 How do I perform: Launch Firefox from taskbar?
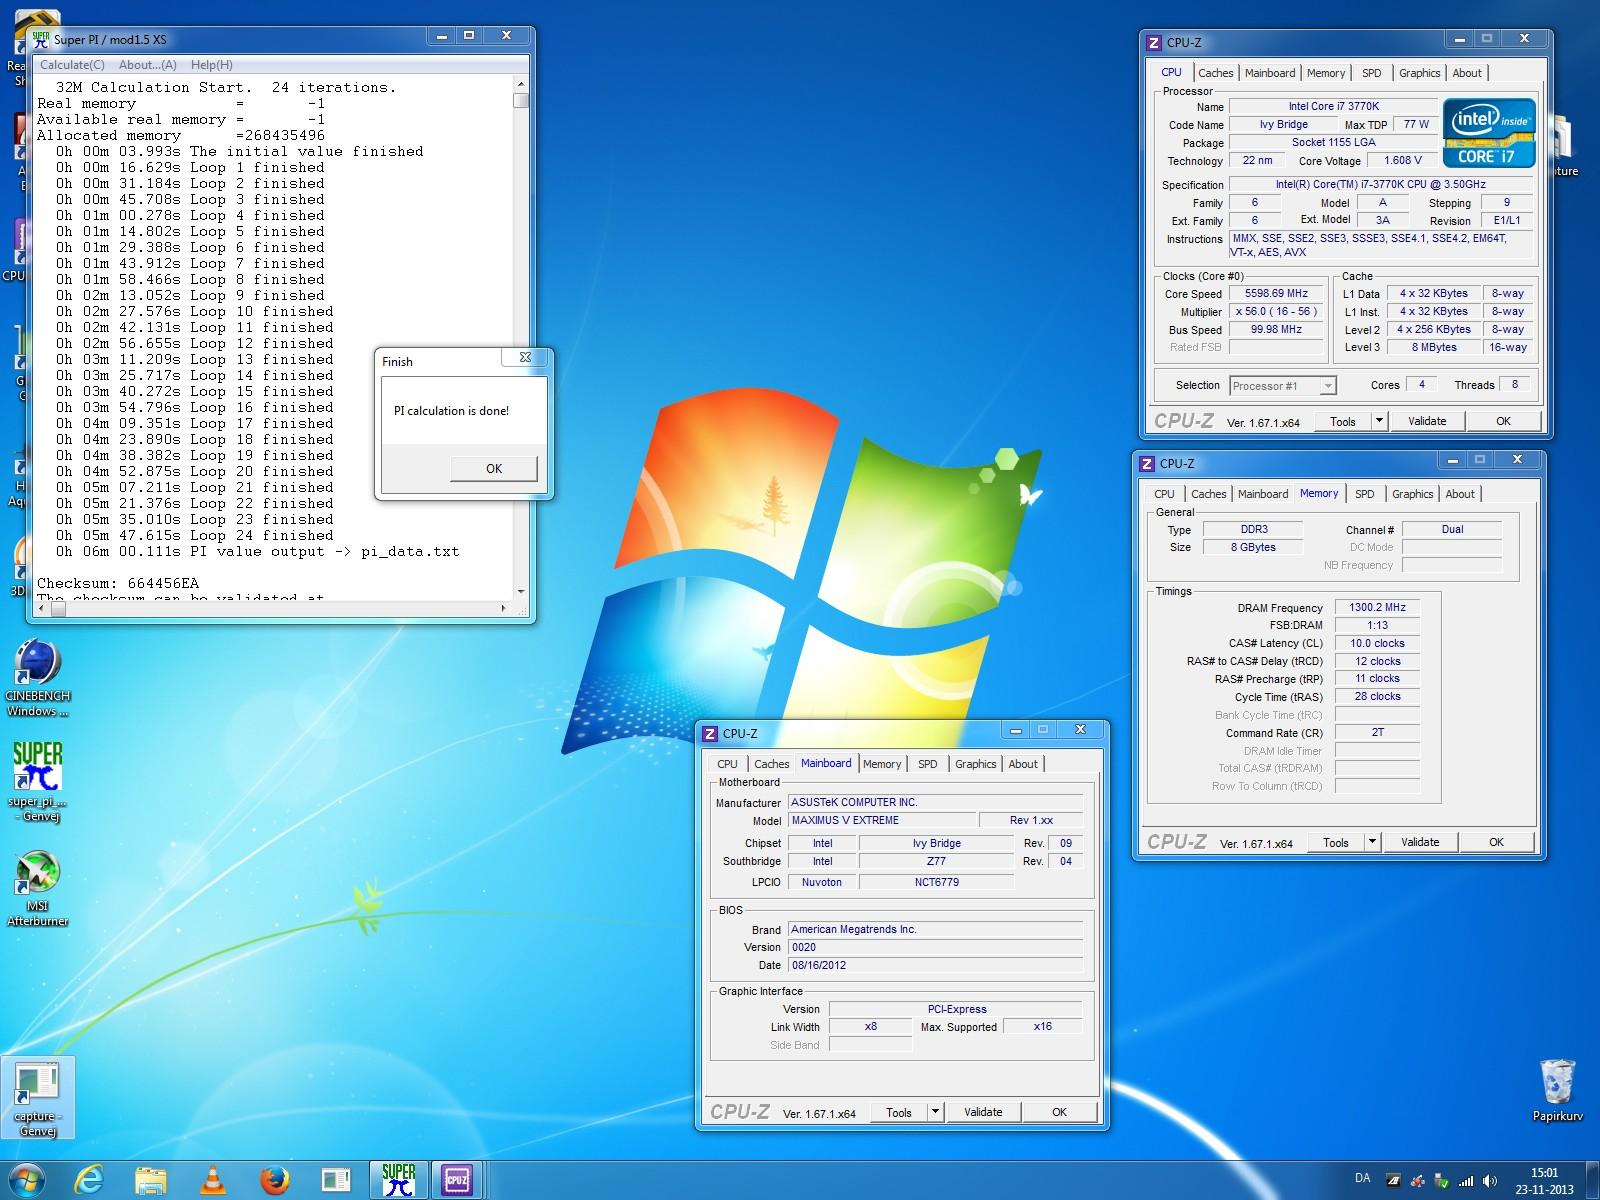point(274,1181)
